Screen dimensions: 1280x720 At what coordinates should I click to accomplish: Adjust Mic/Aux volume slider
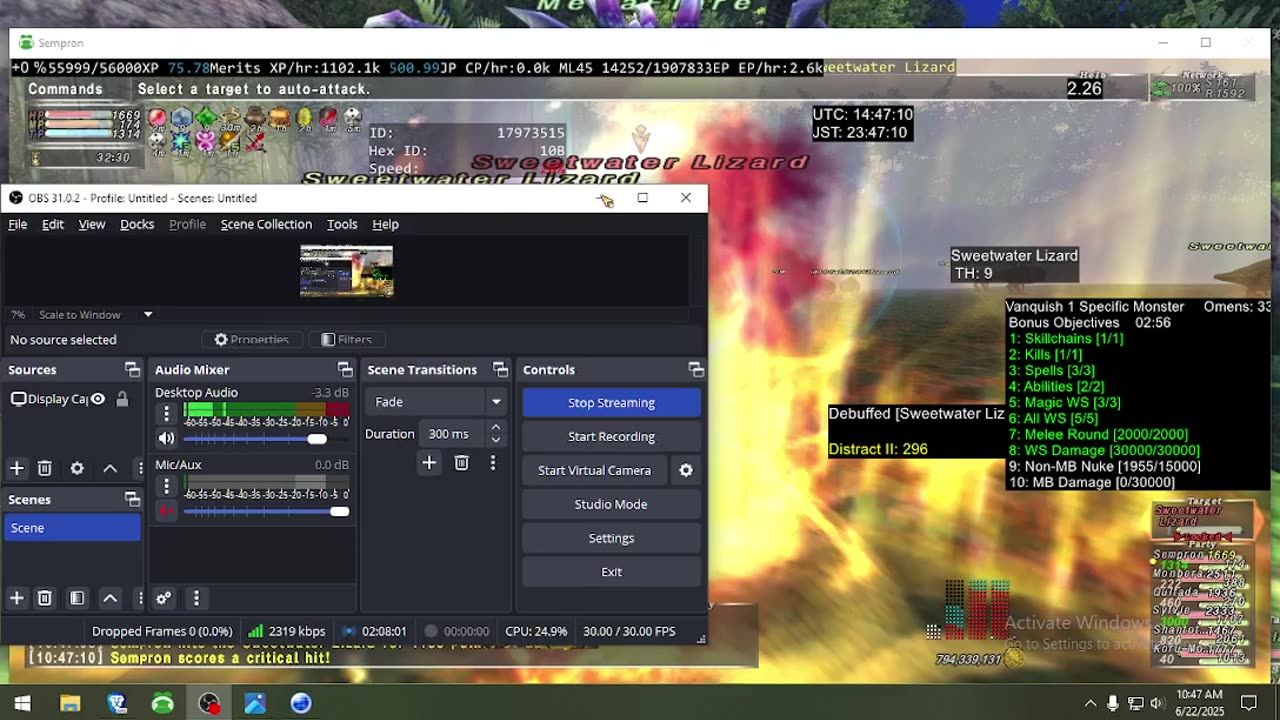pyautogui.click(x=266, y=511)
